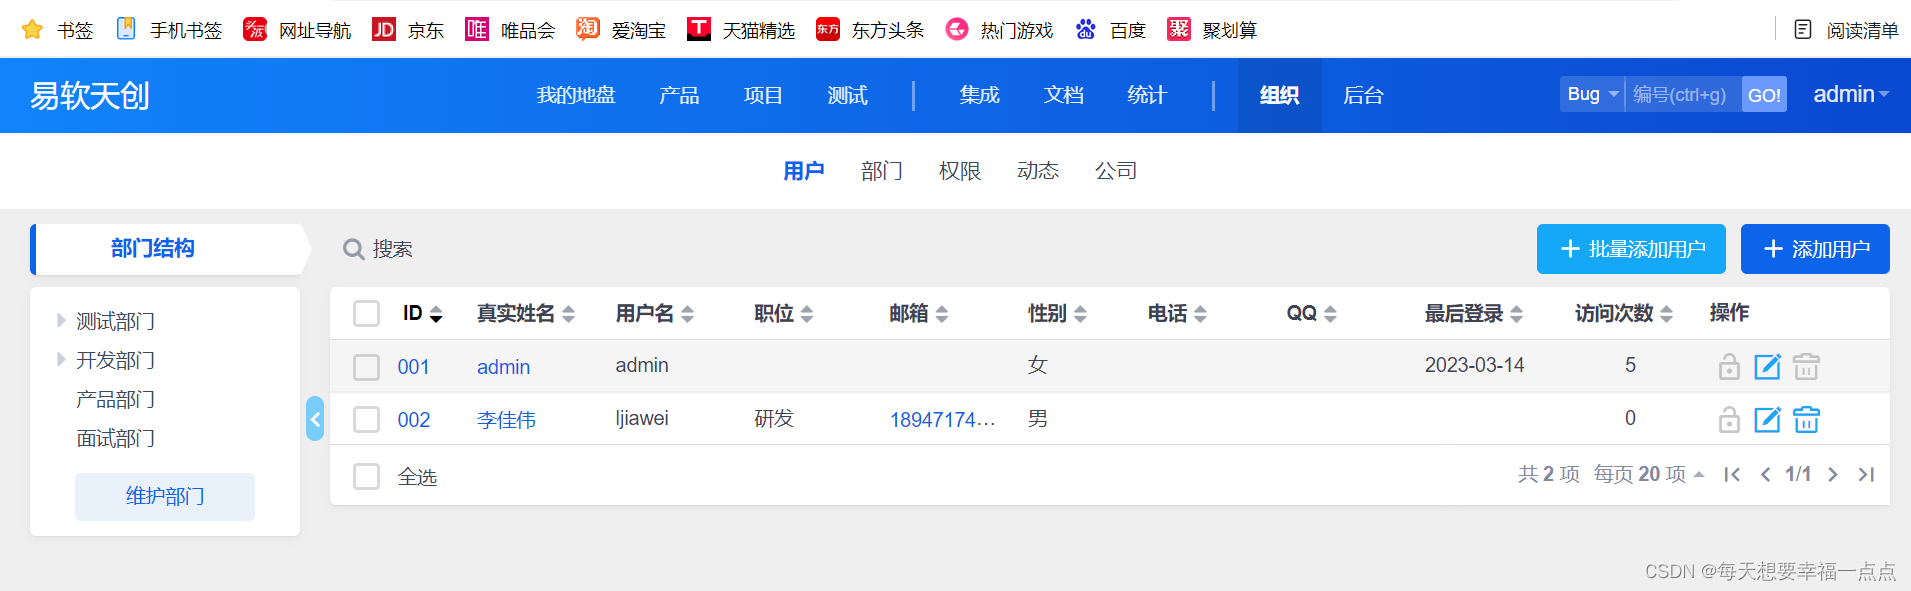Open the 每页 20 项 page size dropdown
This screenshot has width=1911, height=591.
pos(1649,474)
